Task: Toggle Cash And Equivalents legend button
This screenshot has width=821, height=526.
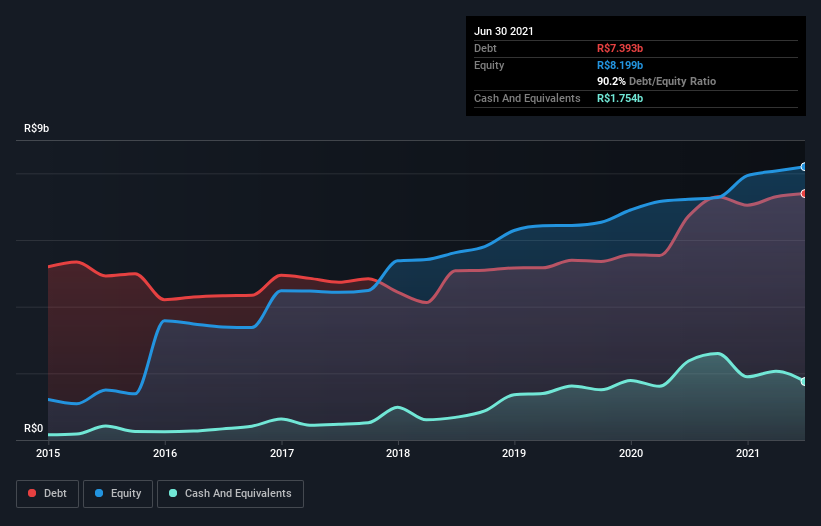Action: click(x=230, y=494)
